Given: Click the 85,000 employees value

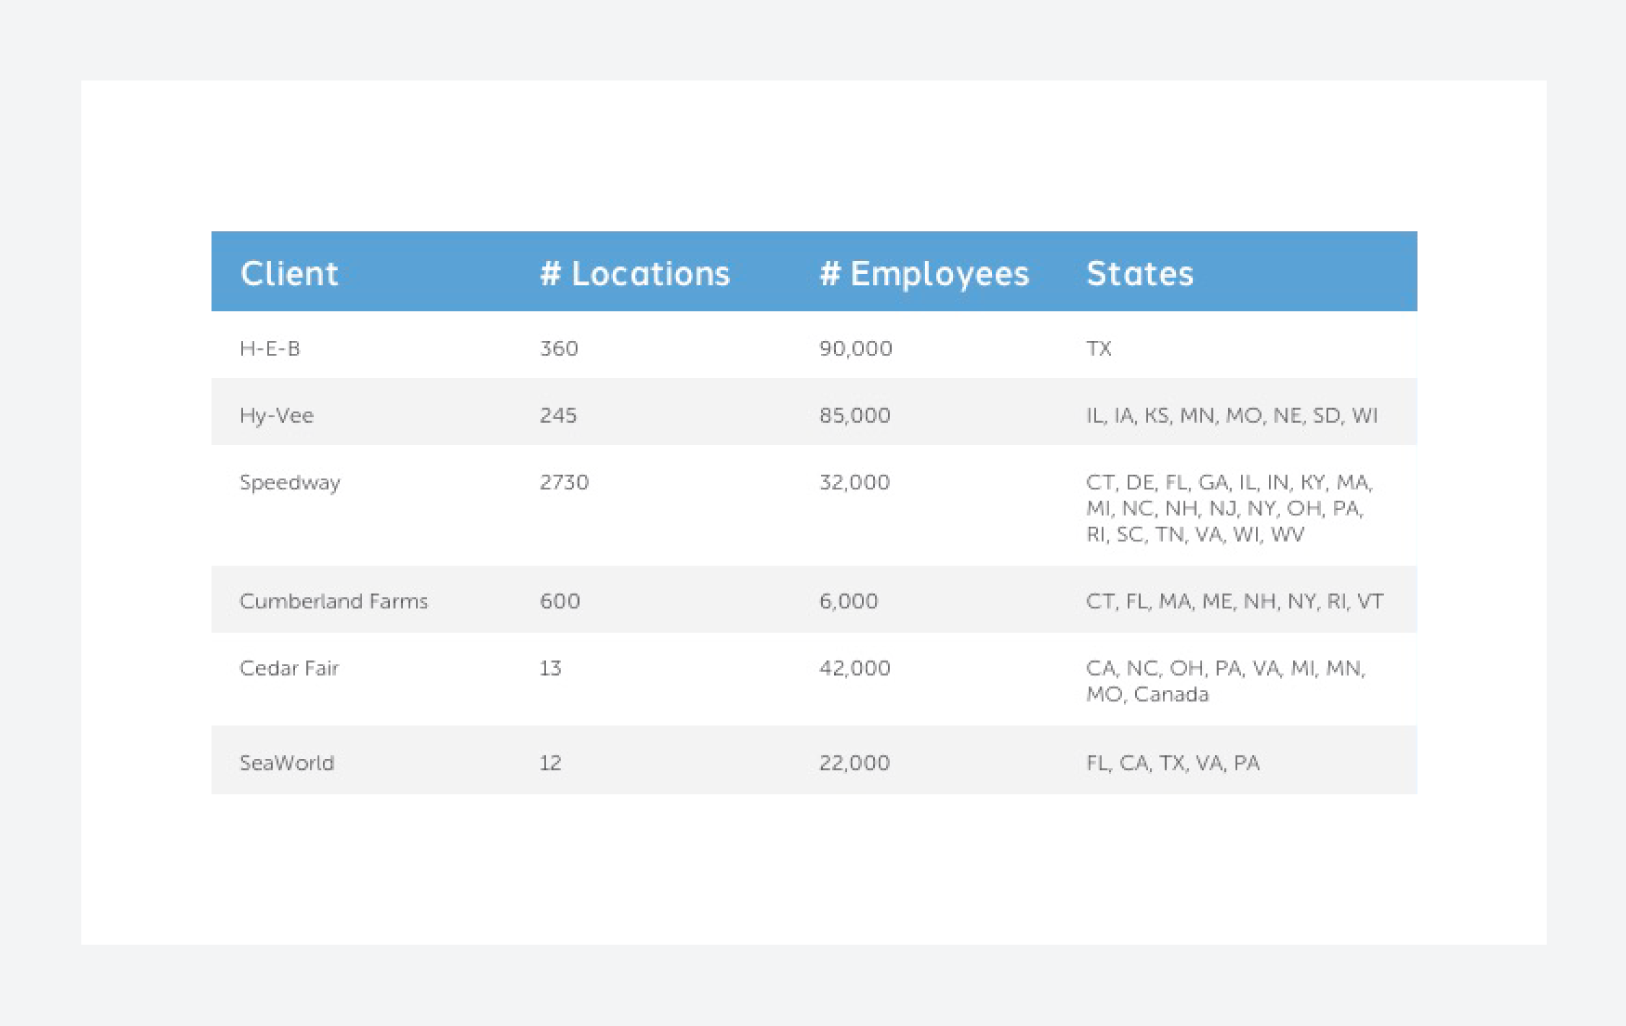Looking at the screenshot, I should pos(855,415).
